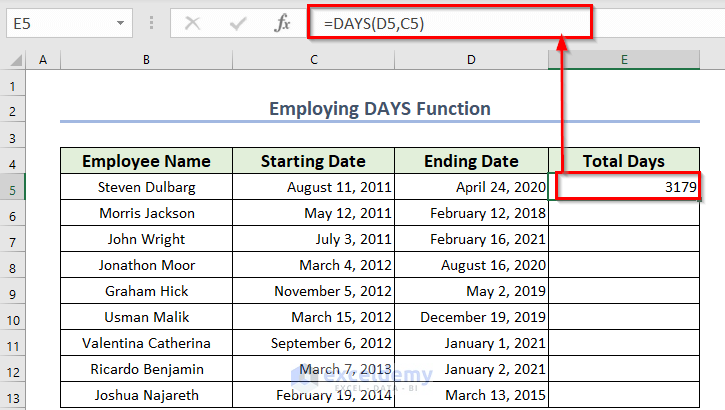Click the Employing DAYS Function title cell
This screenshot has width=725, height=410.
pos(379,109)
